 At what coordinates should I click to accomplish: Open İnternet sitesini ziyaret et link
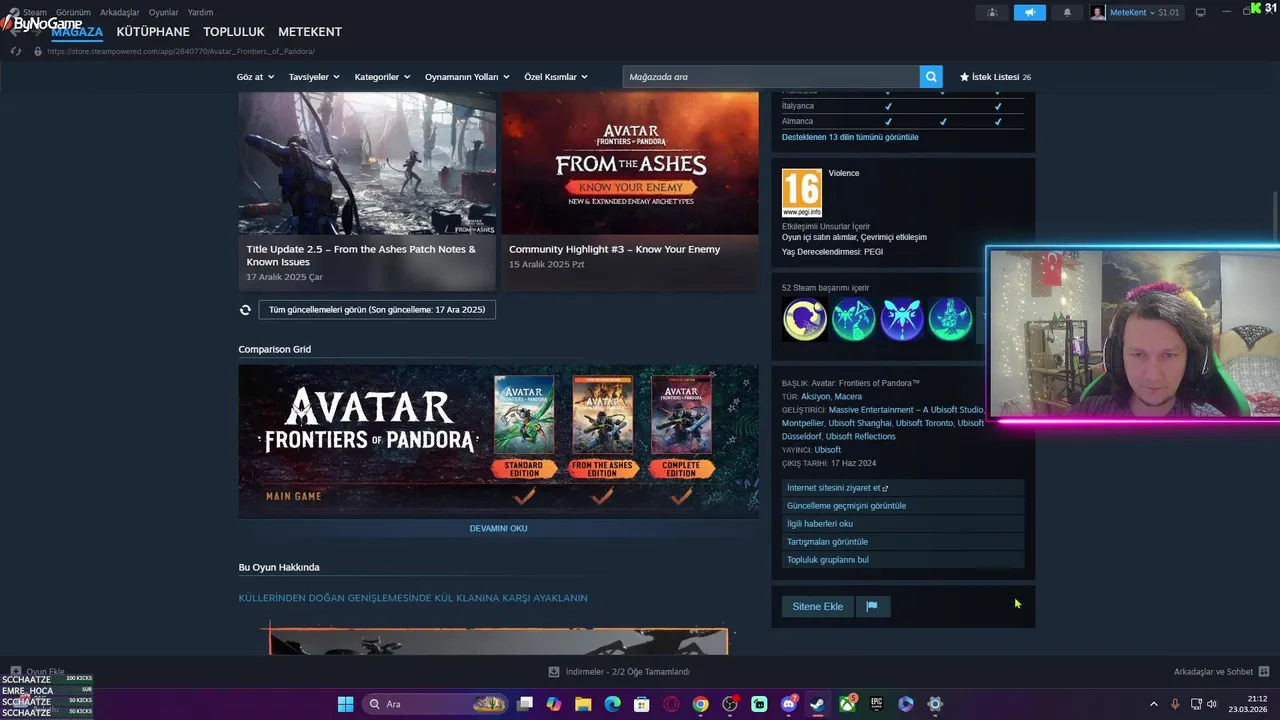click(903, 488)
